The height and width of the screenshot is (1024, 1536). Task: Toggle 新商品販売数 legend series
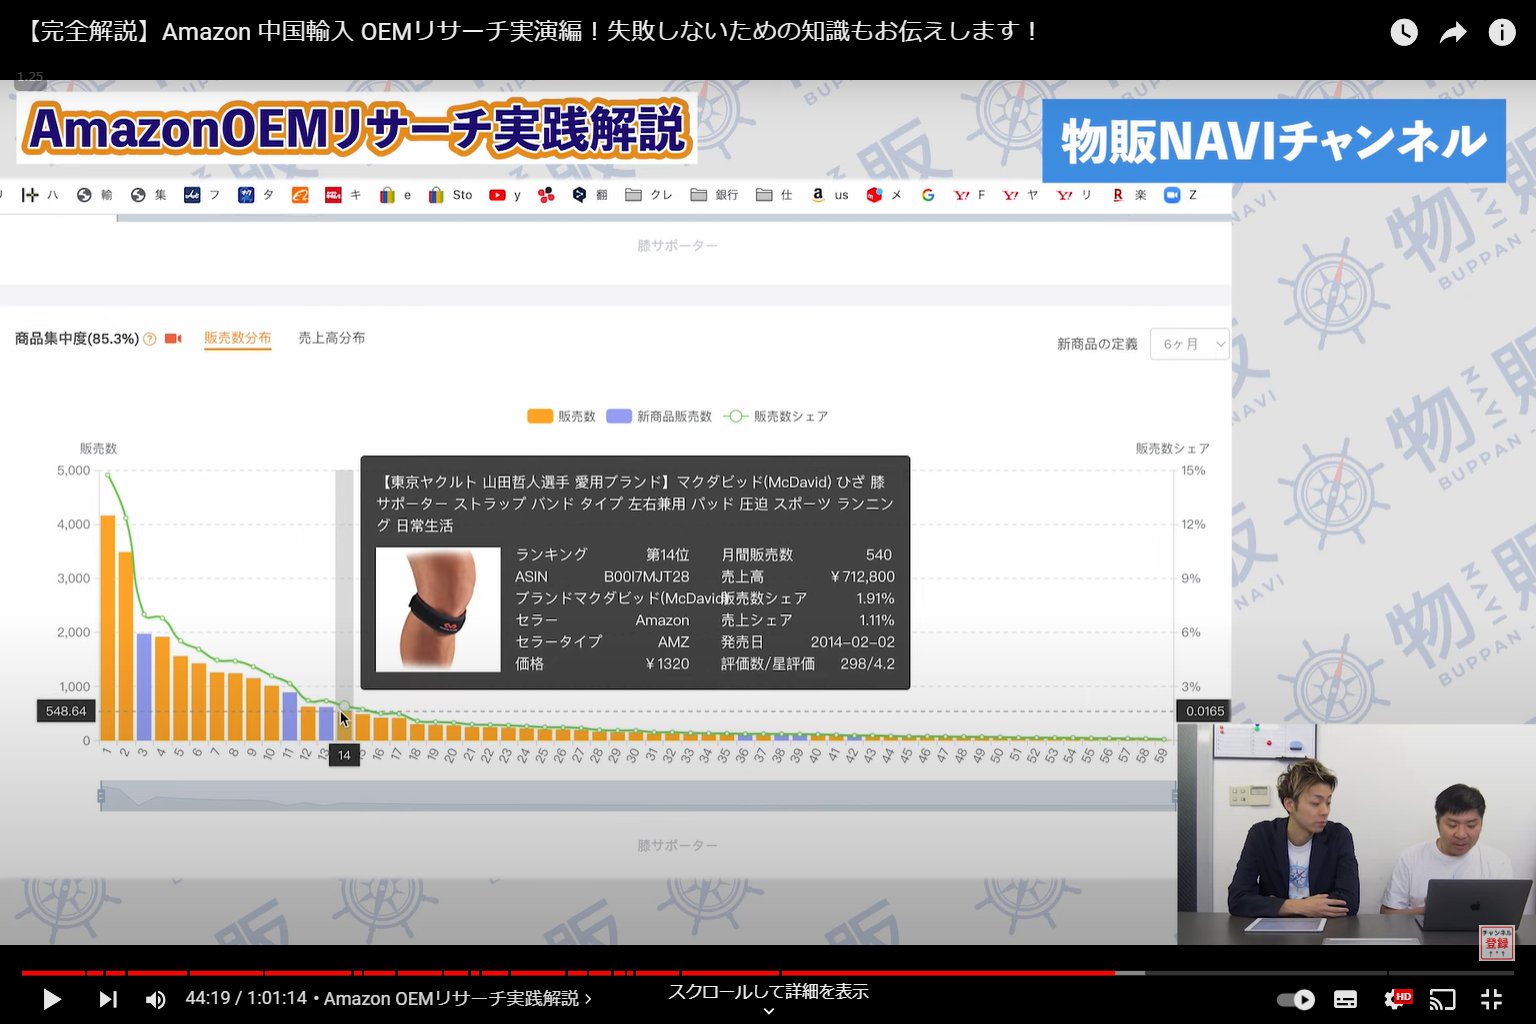coord(659,416)
